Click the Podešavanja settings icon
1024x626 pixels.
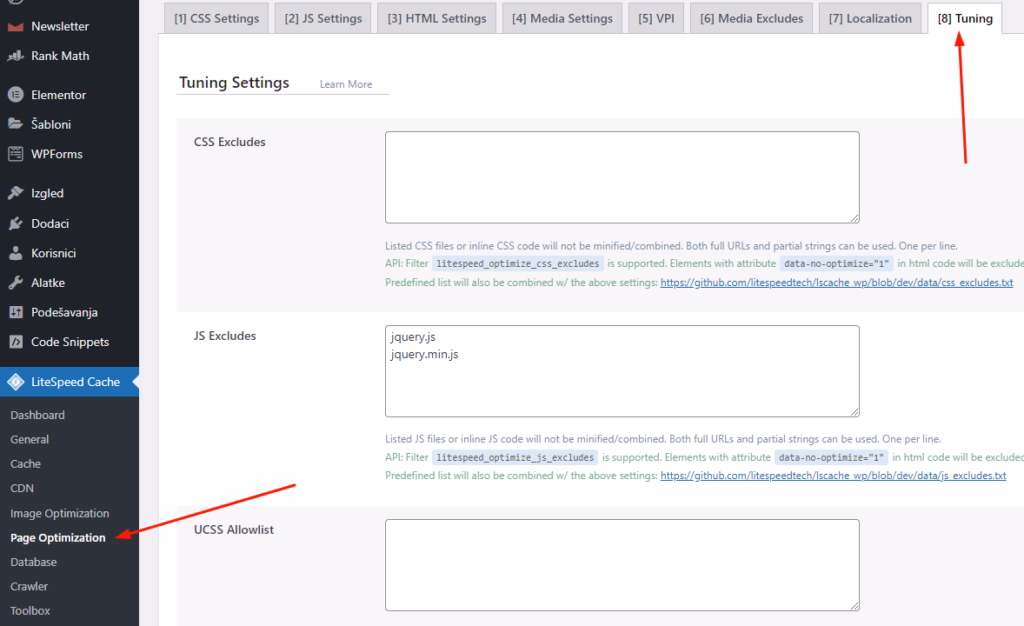(16, 312)
